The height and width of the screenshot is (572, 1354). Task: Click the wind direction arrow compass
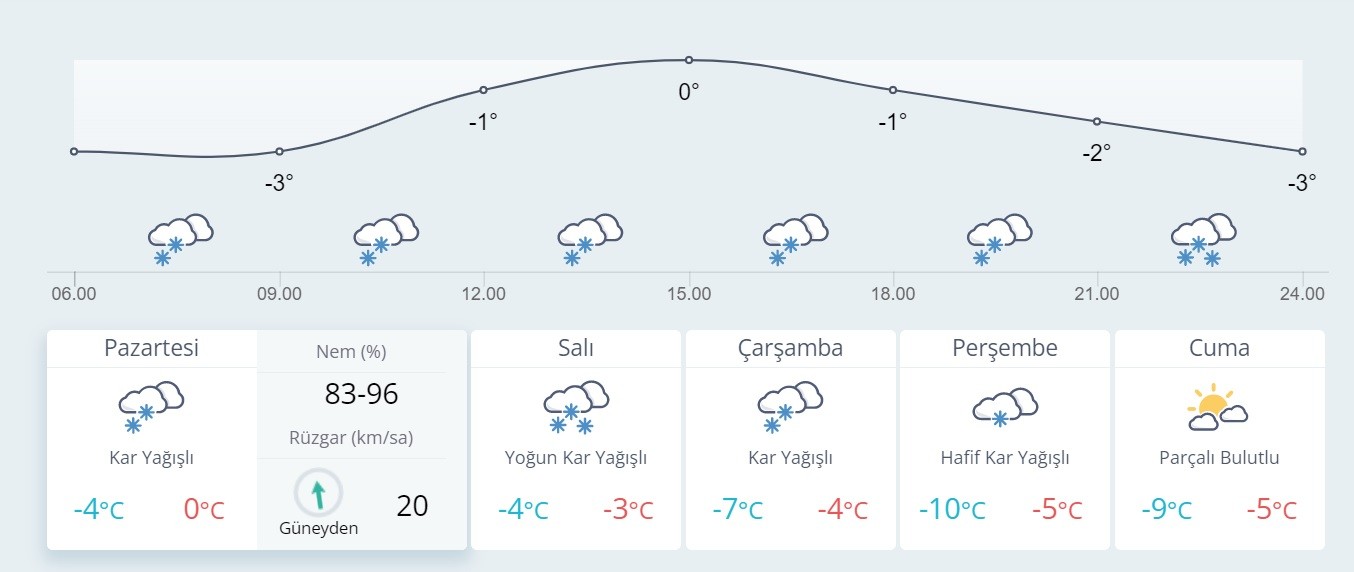[x=318, y=493]
